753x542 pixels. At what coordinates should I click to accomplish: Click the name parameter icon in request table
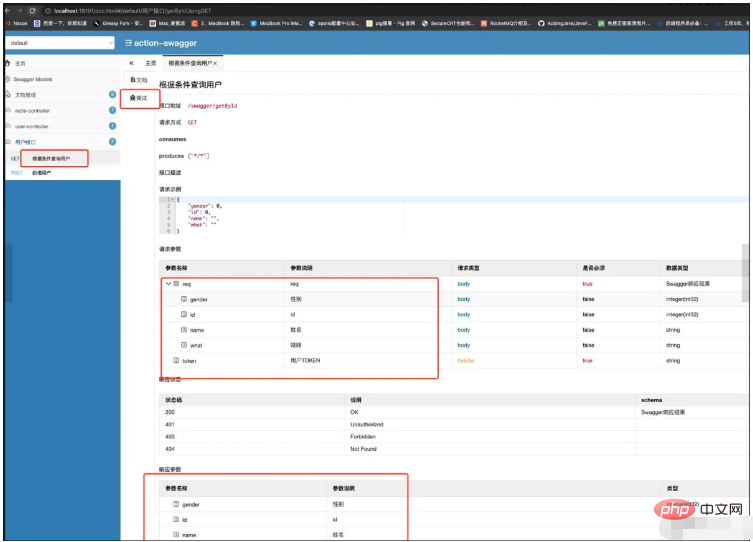click(184, 330)
